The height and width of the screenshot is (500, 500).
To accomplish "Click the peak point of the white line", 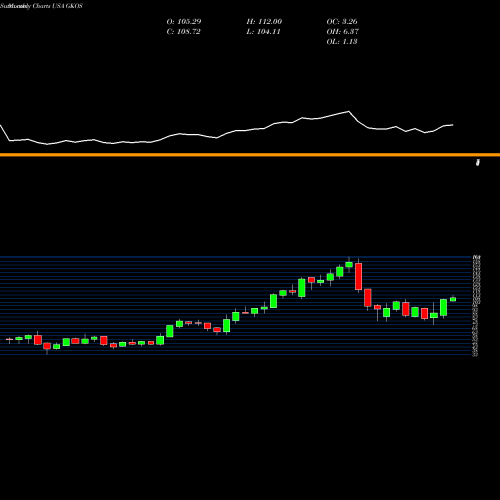I will 349,111.
